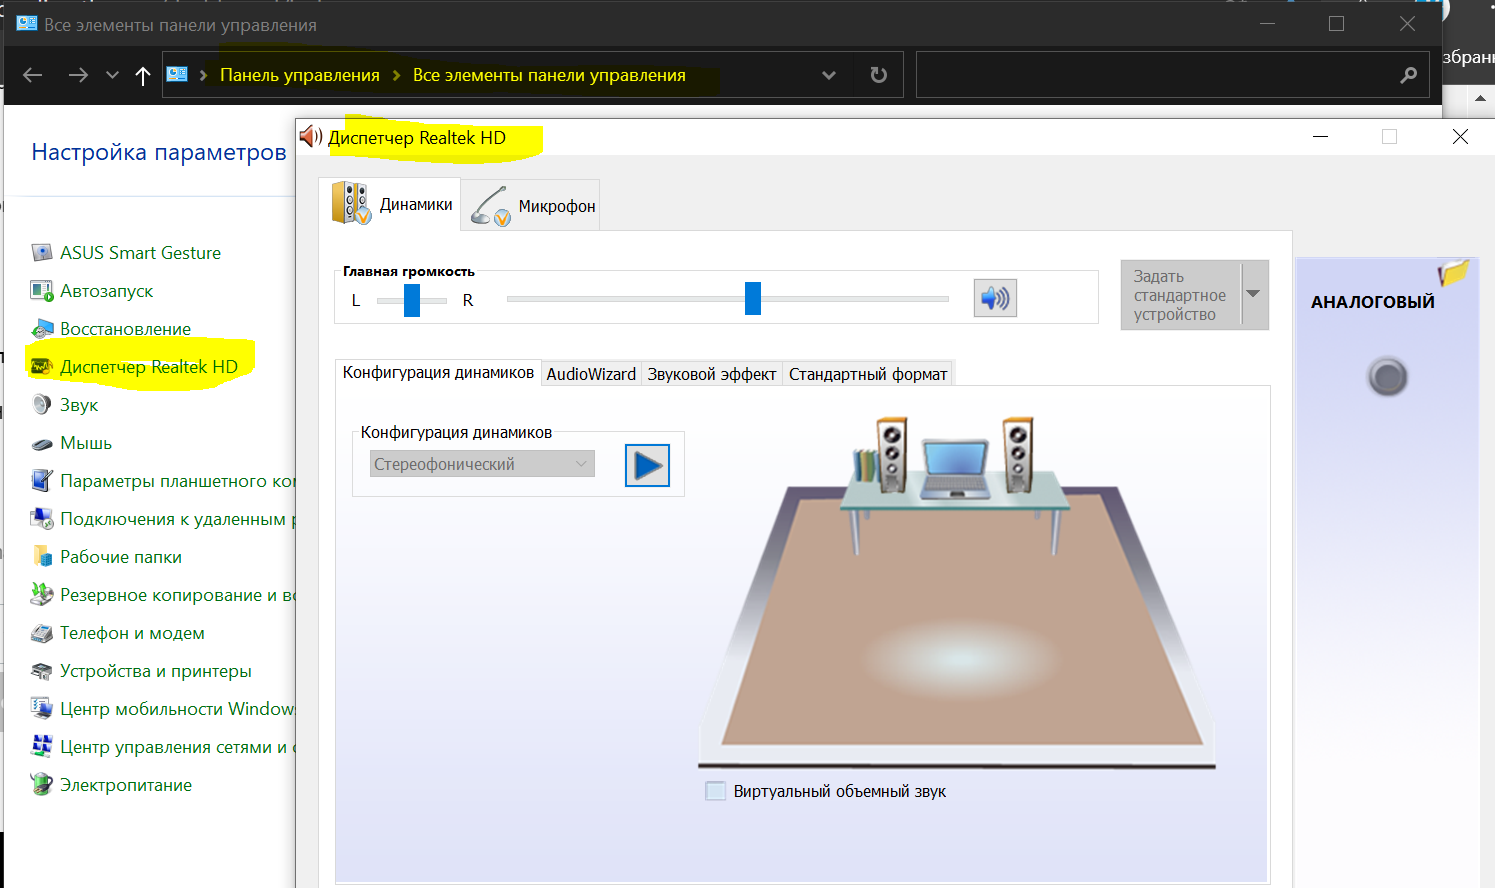Click the Восстановление icon

[x=41, y=329]
